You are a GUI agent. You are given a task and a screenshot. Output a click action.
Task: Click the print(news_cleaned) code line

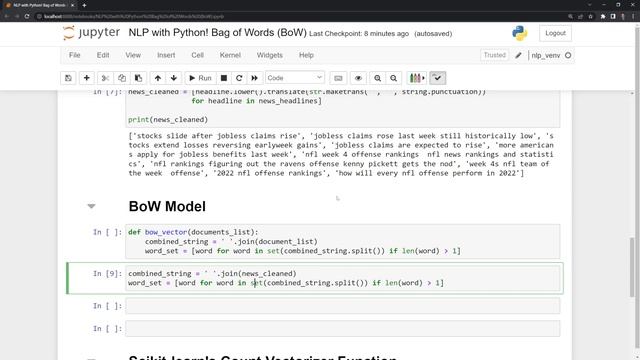point(168,120)
